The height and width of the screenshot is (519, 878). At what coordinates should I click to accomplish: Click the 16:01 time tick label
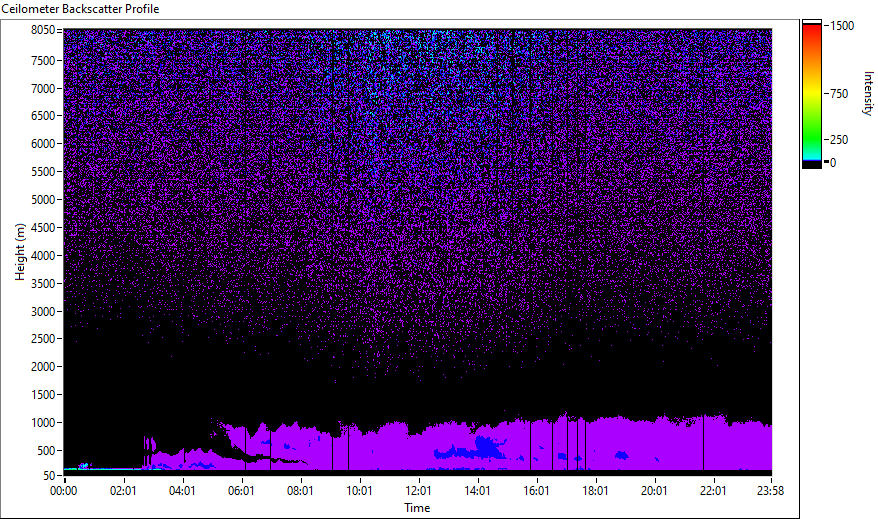[x=536, y=491]
